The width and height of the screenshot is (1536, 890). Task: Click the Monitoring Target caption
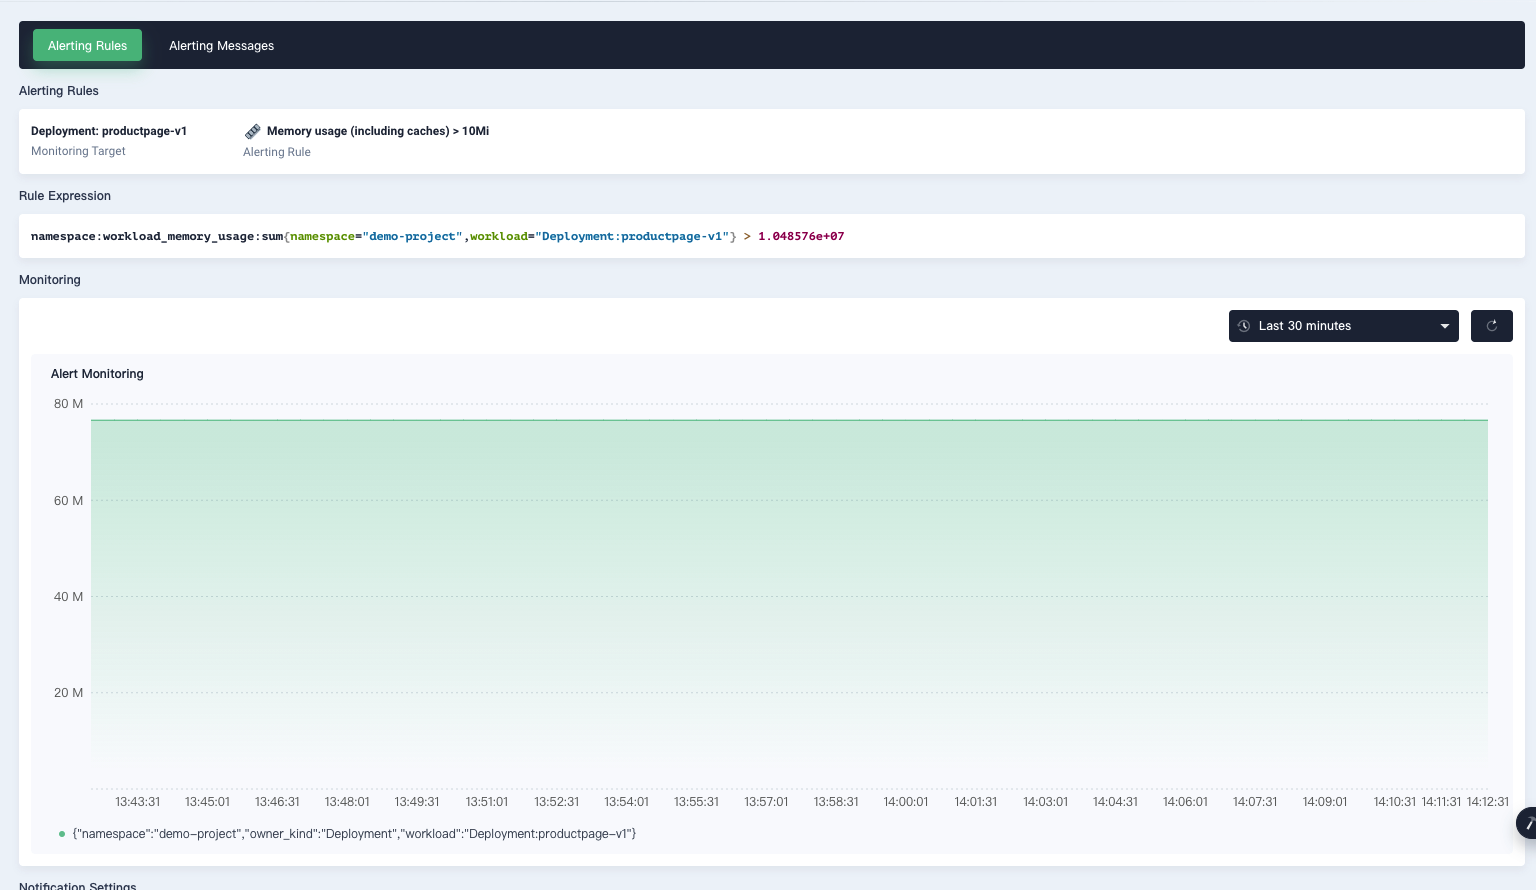click(78, 152)
